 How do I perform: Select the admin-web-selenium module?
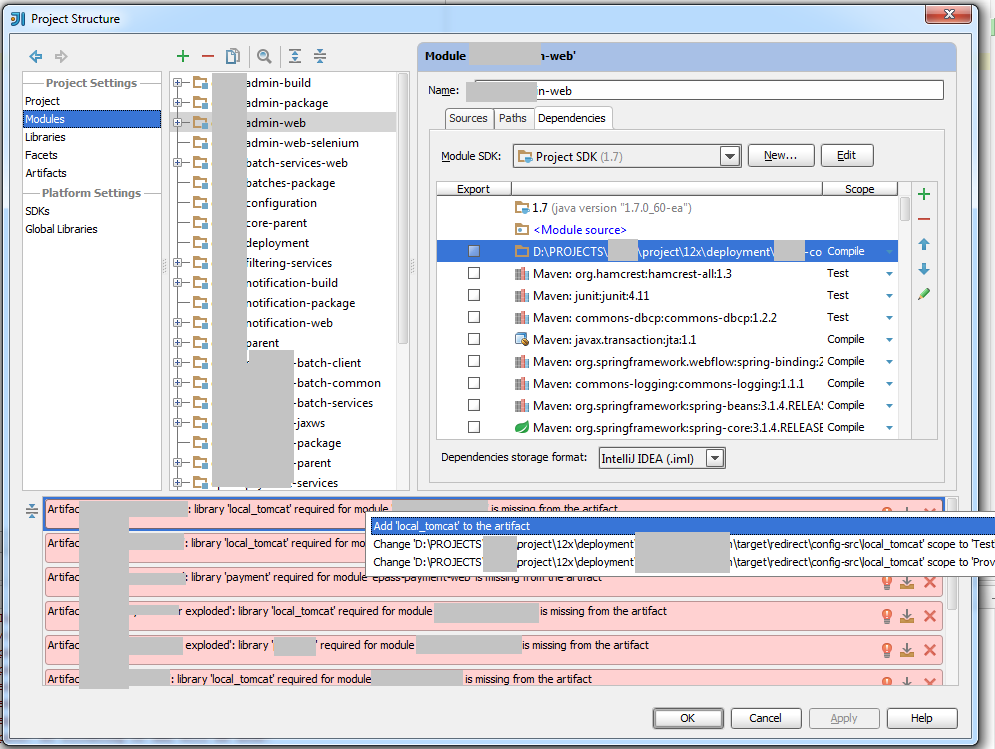pos(303,143)
